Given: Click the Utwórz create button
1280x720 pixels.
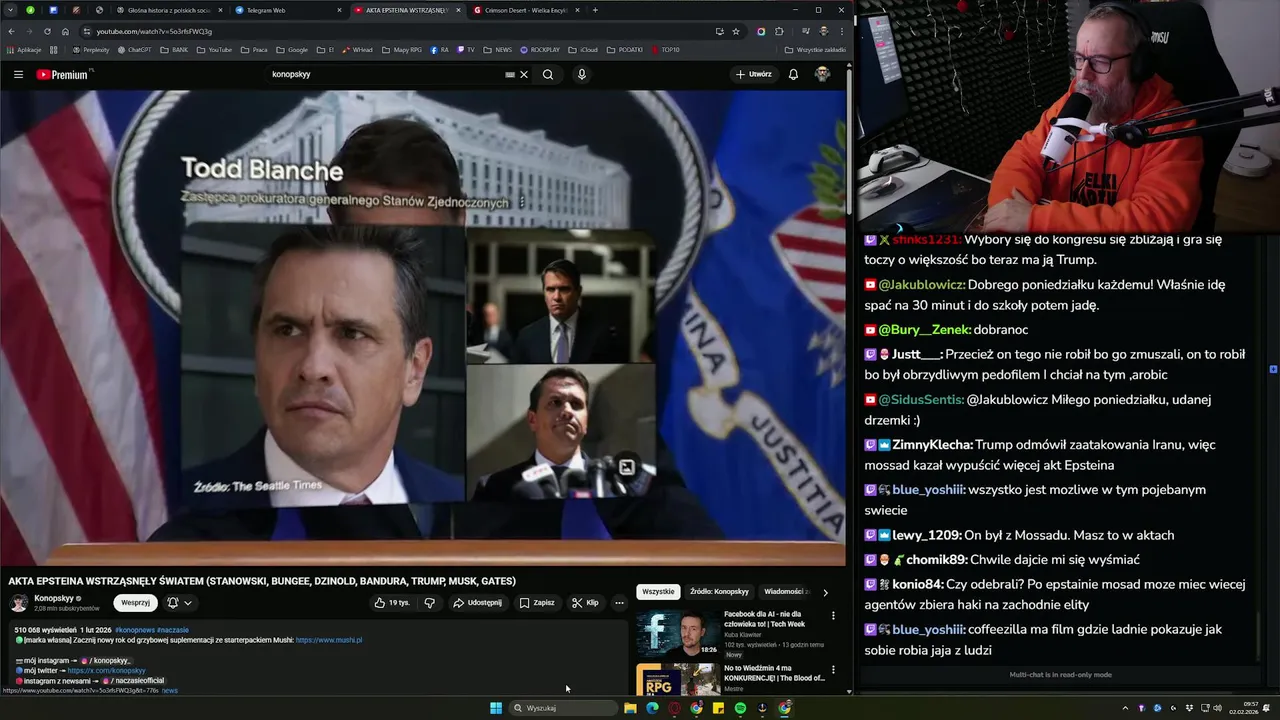Looking at the screenshot, I should (x=754, y=74).
